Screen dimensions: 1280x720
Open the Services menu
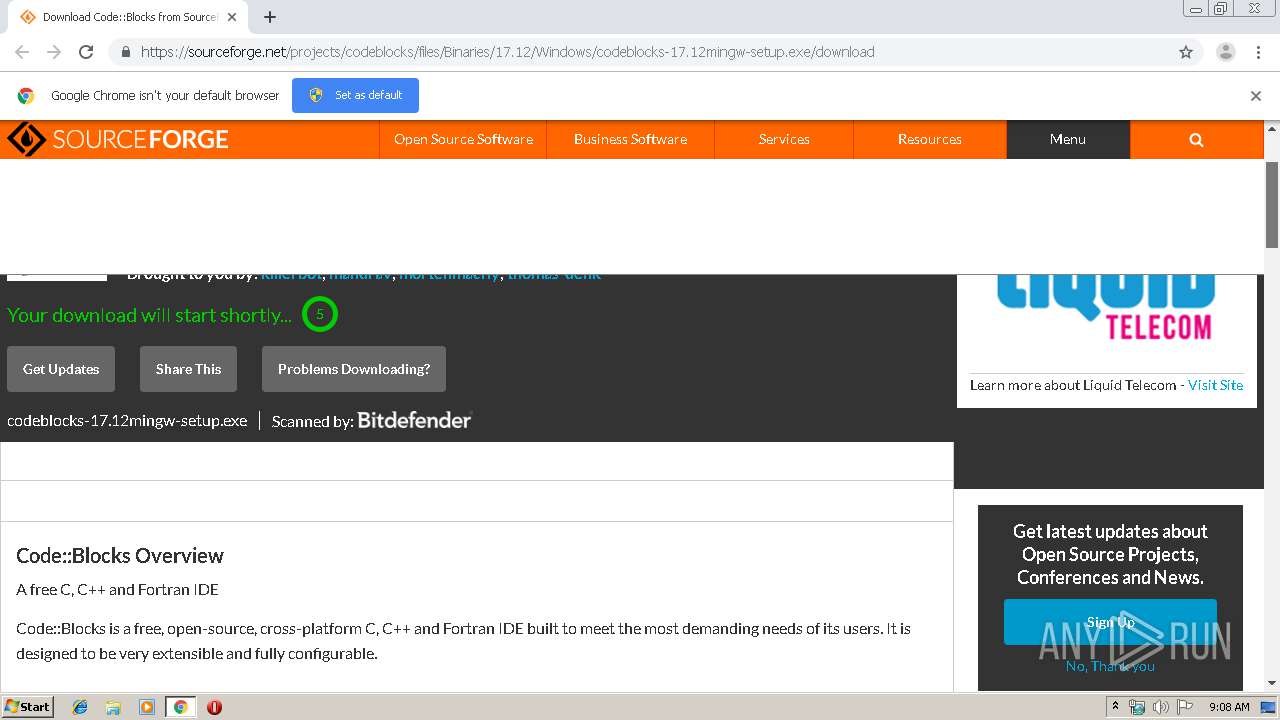[784, 140]
